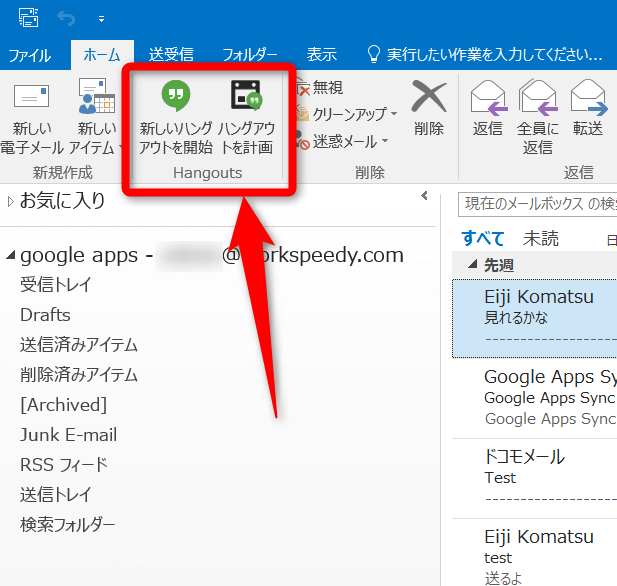The image size is (617, 586).
Task: Click the mailbox search field
Action: click(x=536, y=204)
